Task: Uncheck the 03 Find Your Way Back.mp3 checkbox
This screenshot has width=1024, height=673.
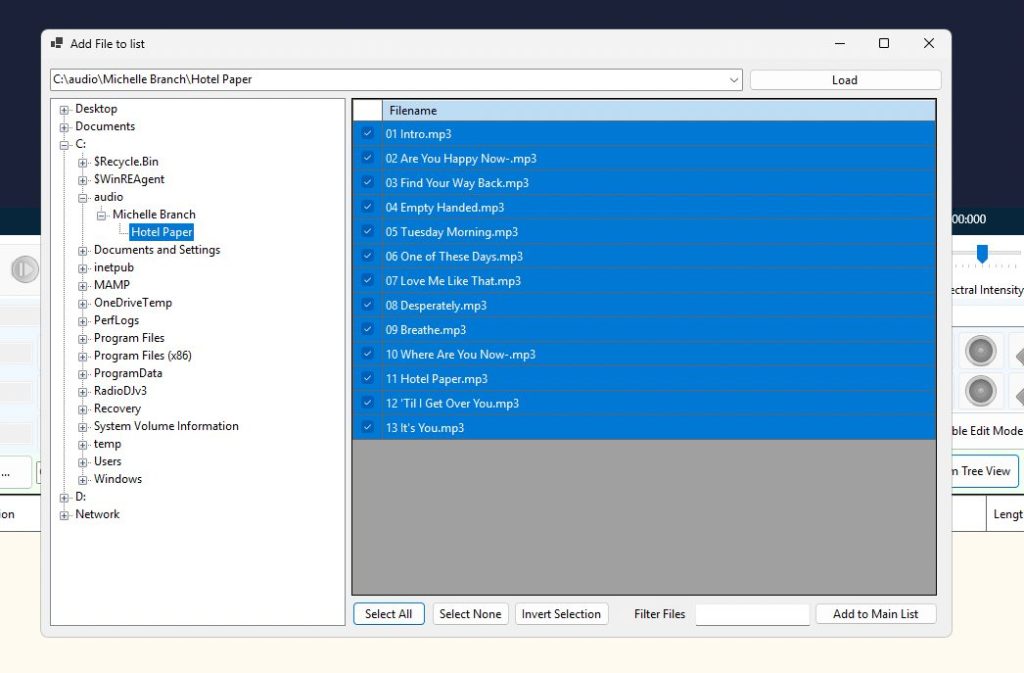Action: click(367, 182)
